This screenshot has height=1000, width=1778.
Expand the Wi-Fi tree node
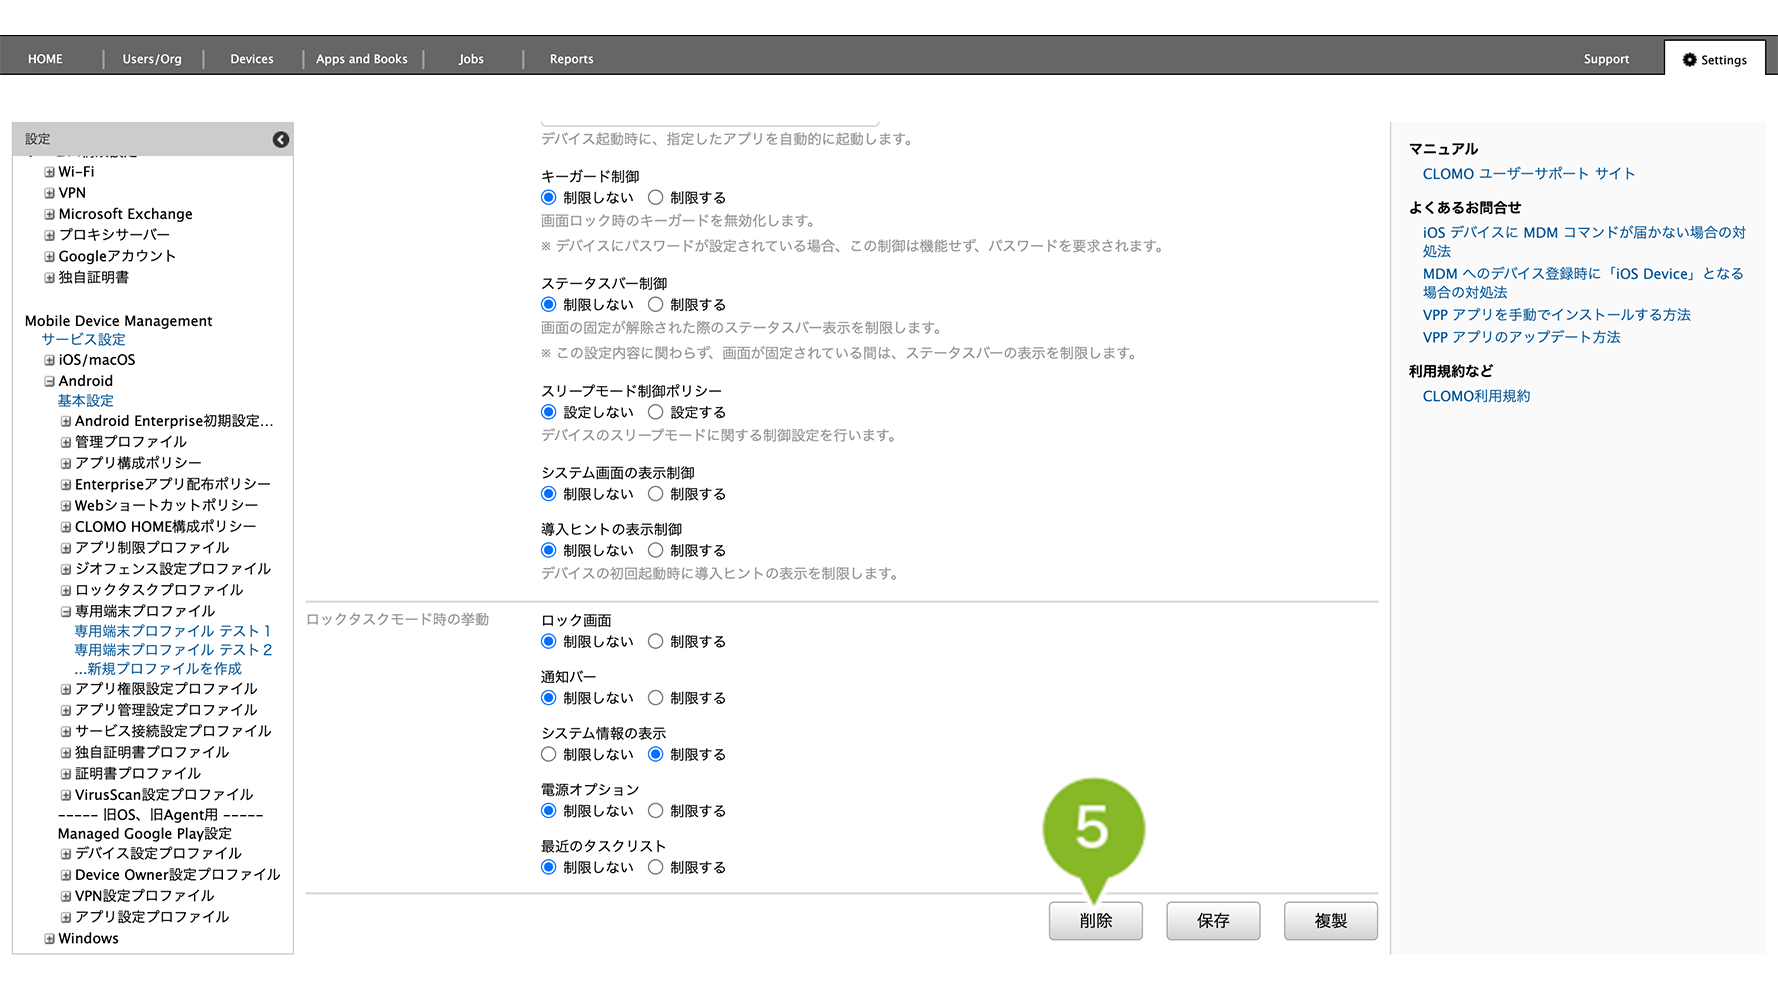pos(49,172)
